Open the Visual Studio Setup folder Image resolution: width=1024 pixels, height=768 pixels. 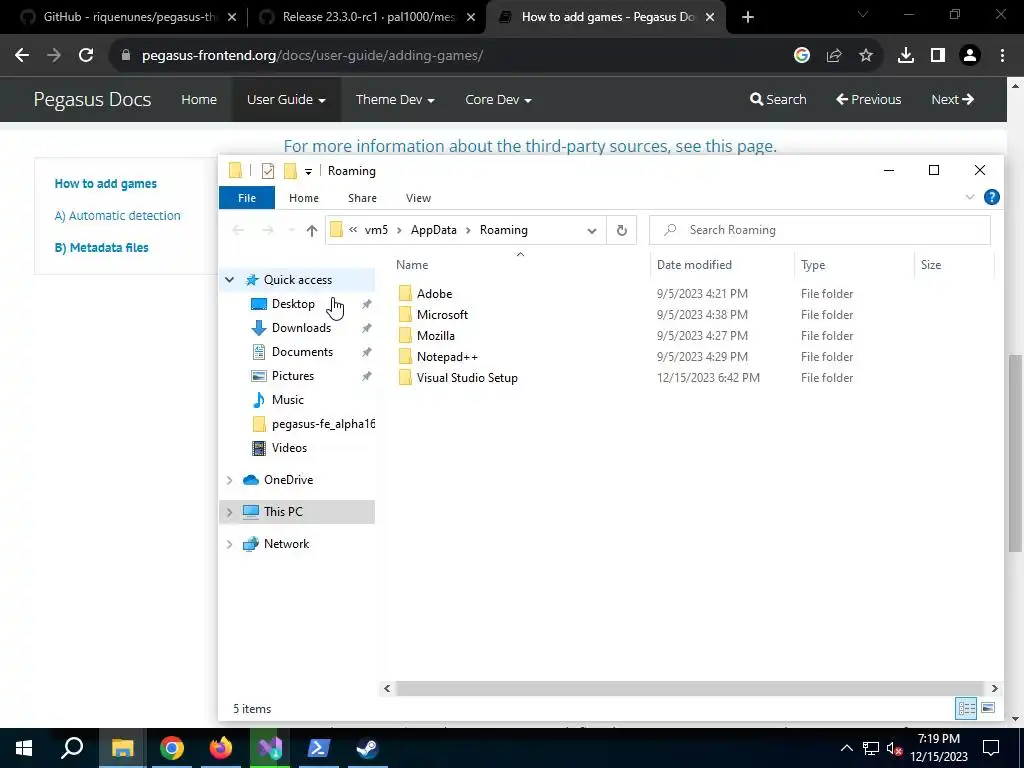click(x=467, y=377)
